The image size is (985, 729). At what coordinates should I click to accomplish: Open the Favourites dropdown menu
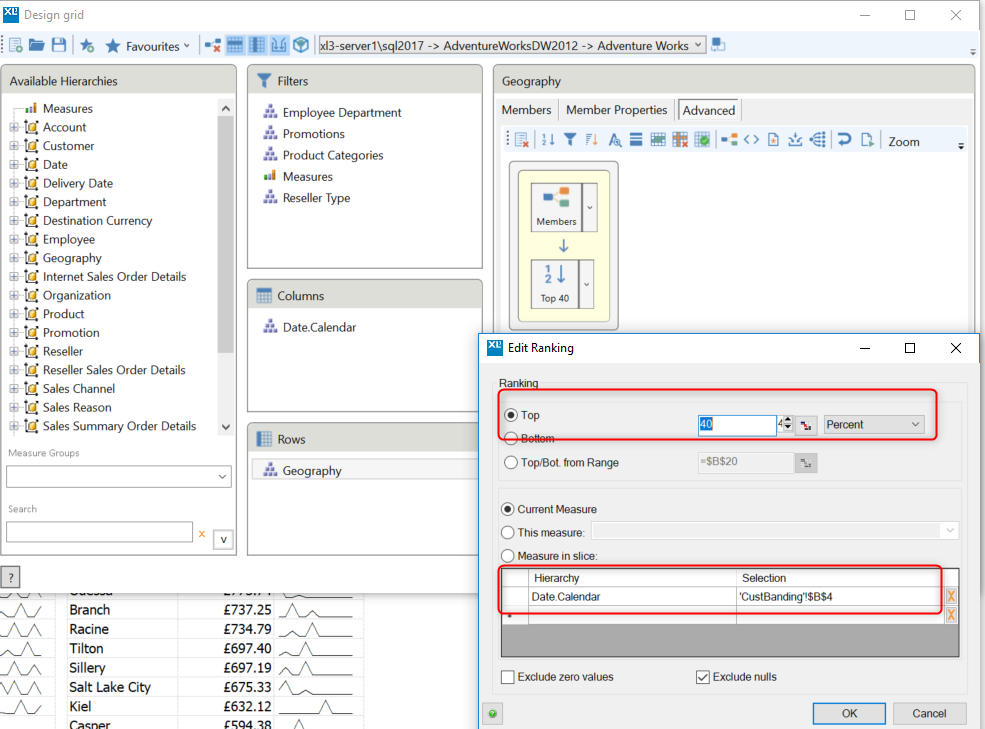point(147,46)
